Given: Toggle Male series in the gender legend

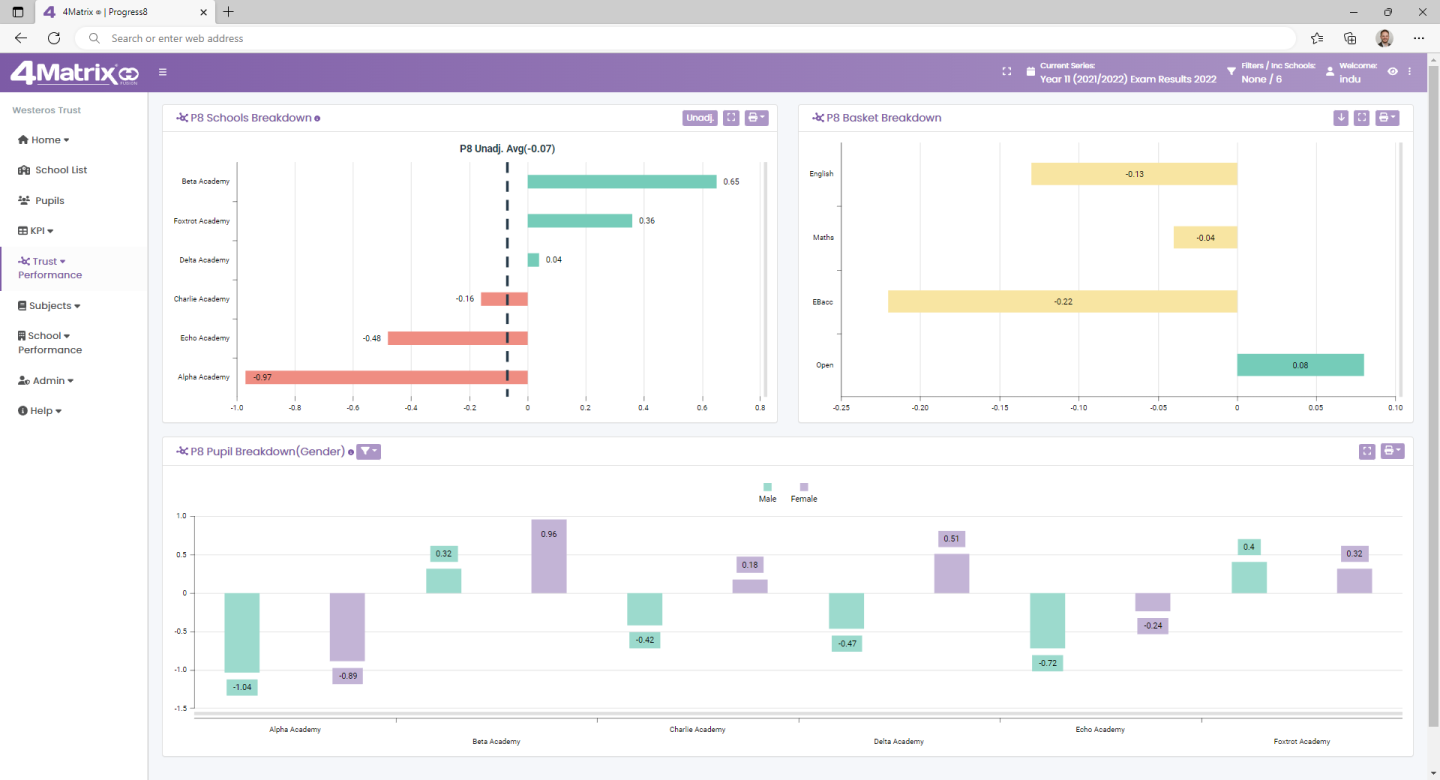Looking at the screenshot, I should [x=767, y=487].
